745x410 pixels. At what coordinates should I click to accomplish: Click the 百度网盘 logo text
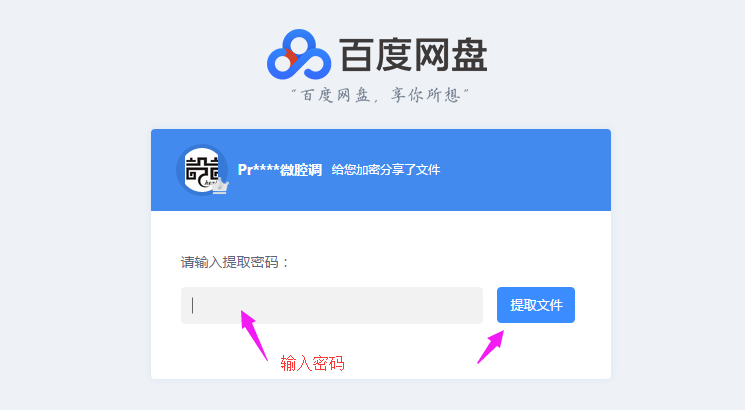413,55
